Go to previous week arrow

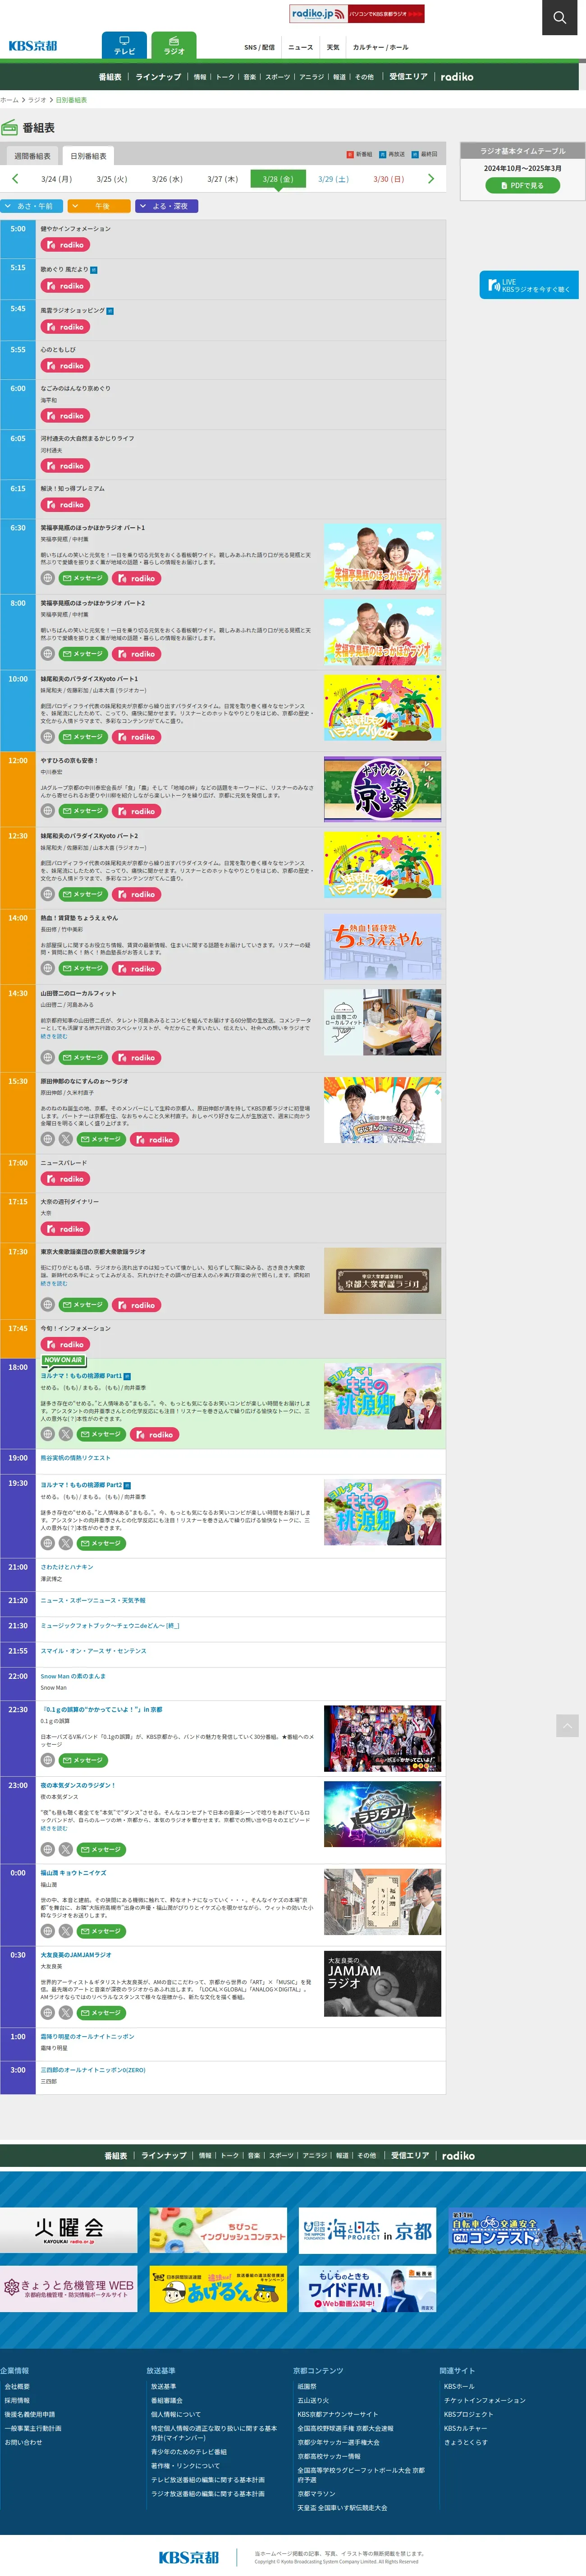[x=15, y=179]
